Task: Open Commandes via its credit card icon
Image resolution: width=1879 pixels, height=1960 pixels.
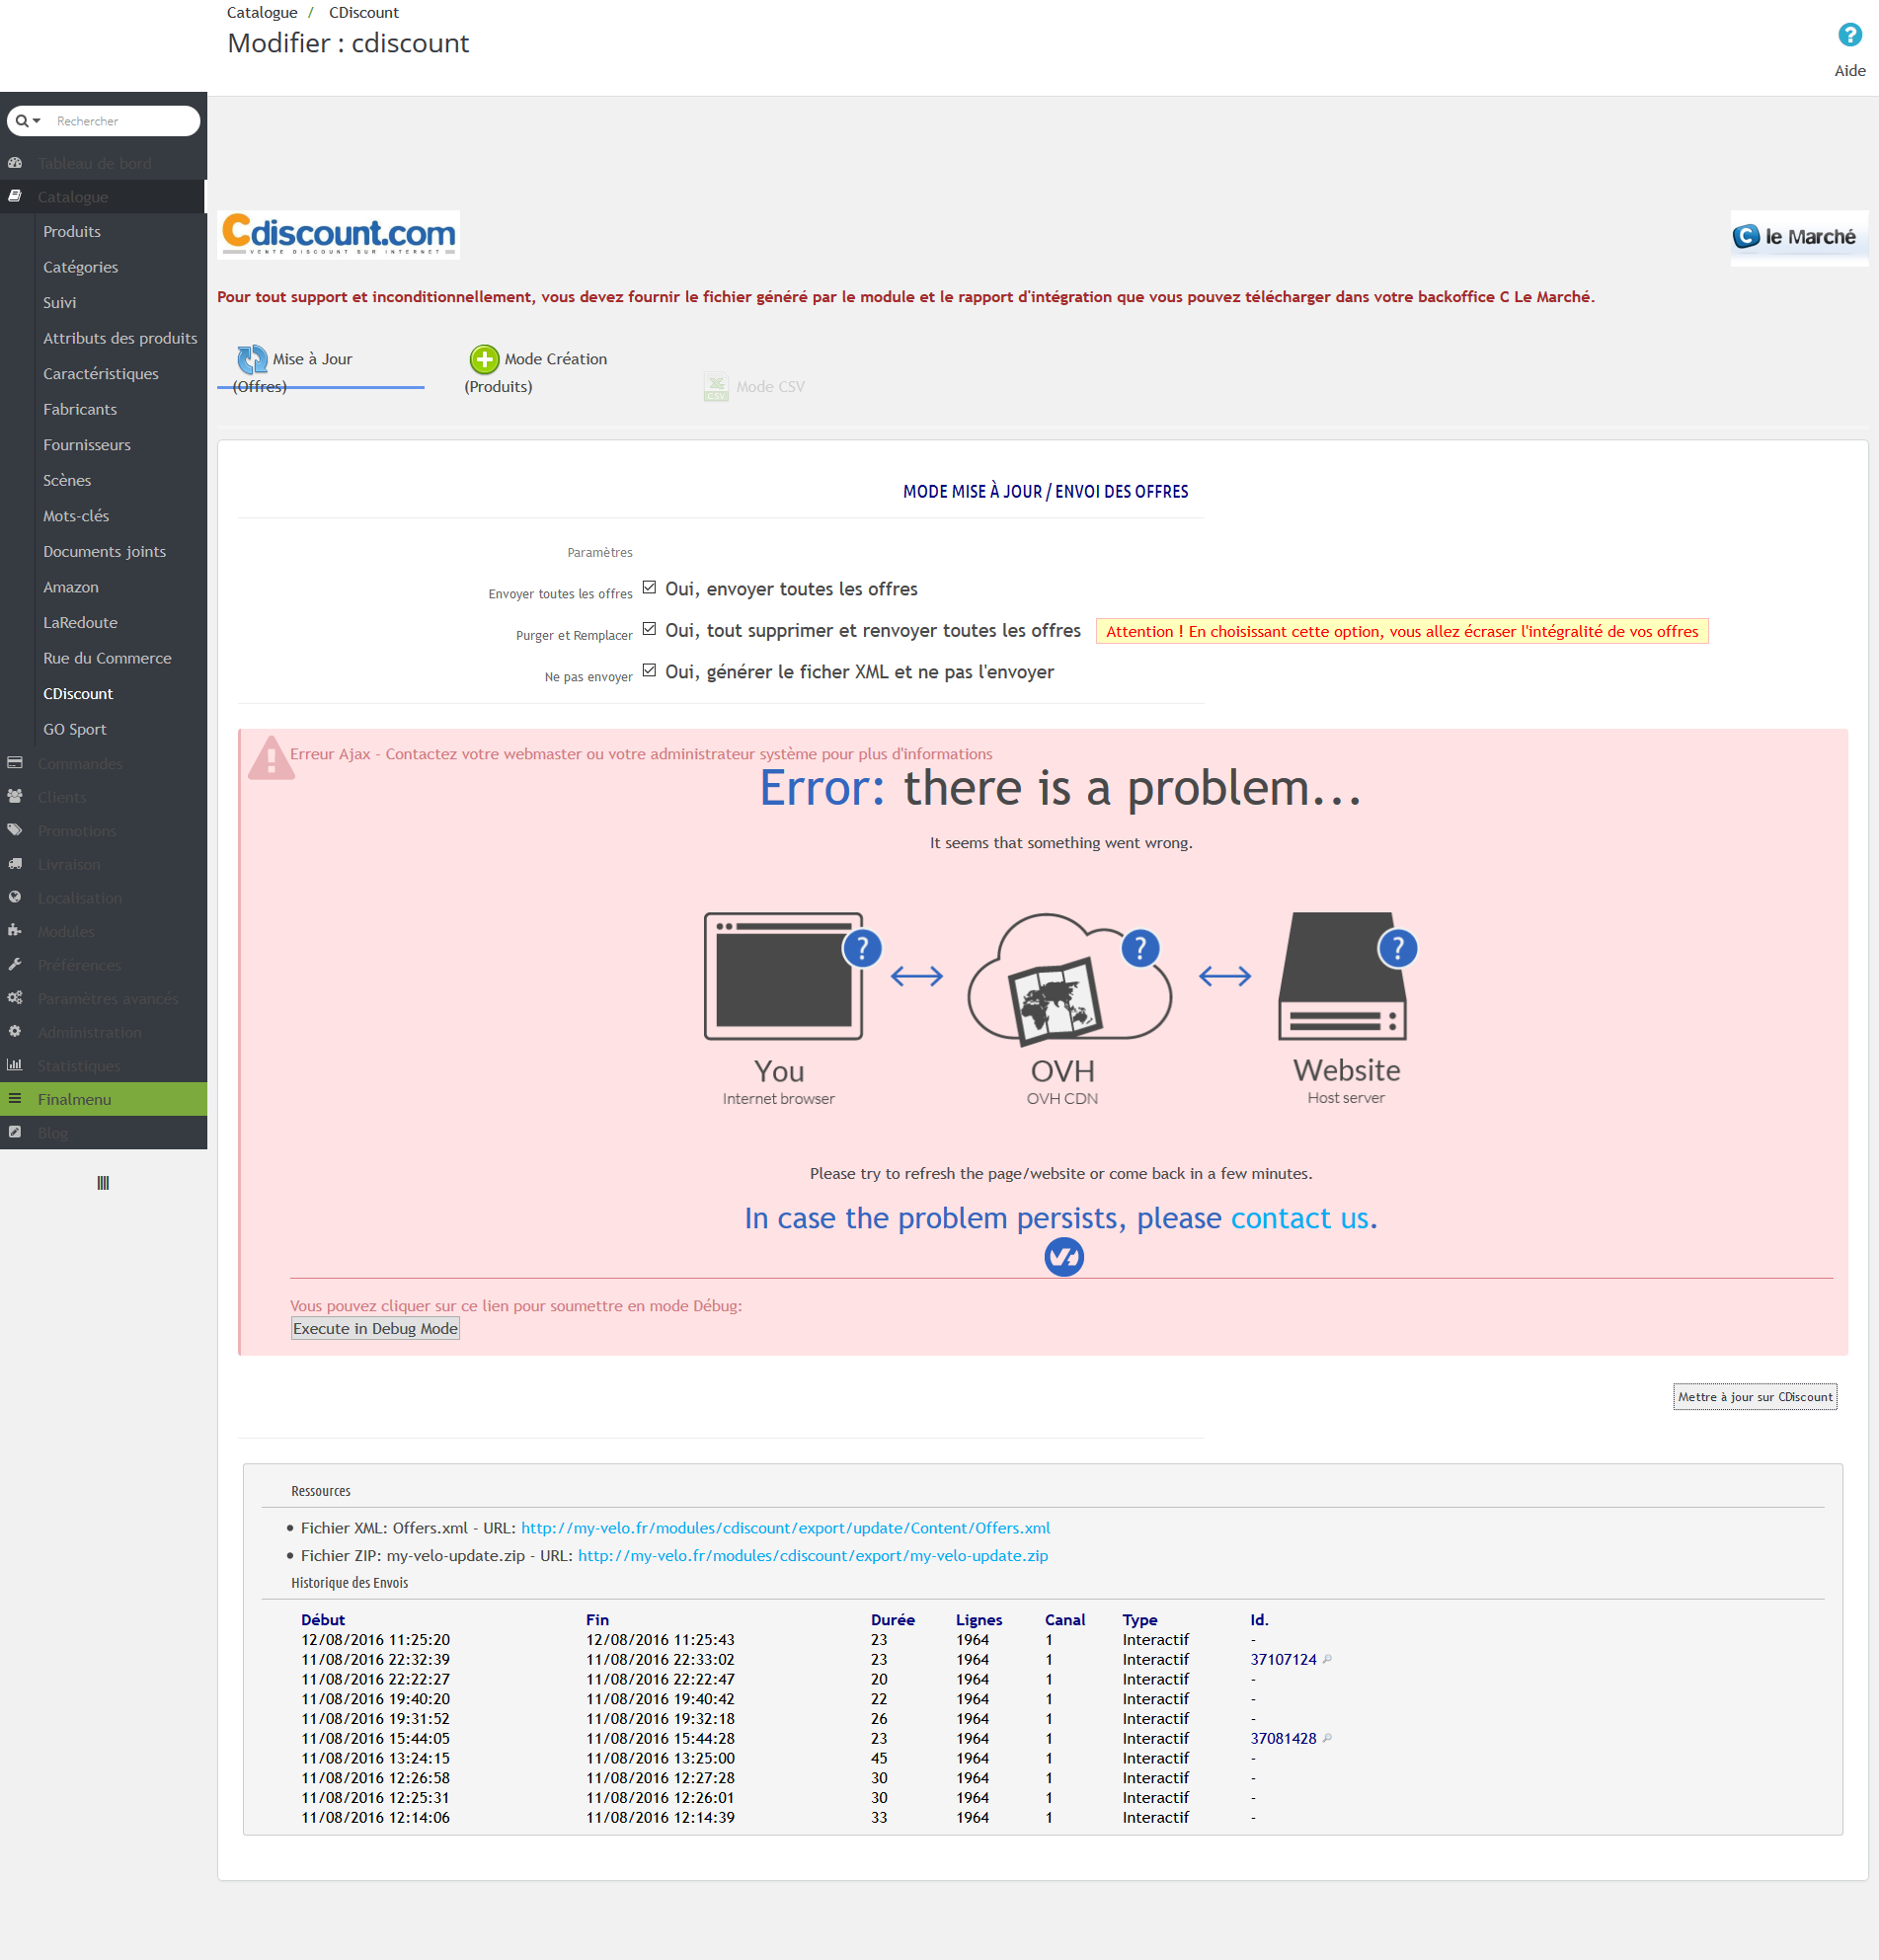Action: 15,763
